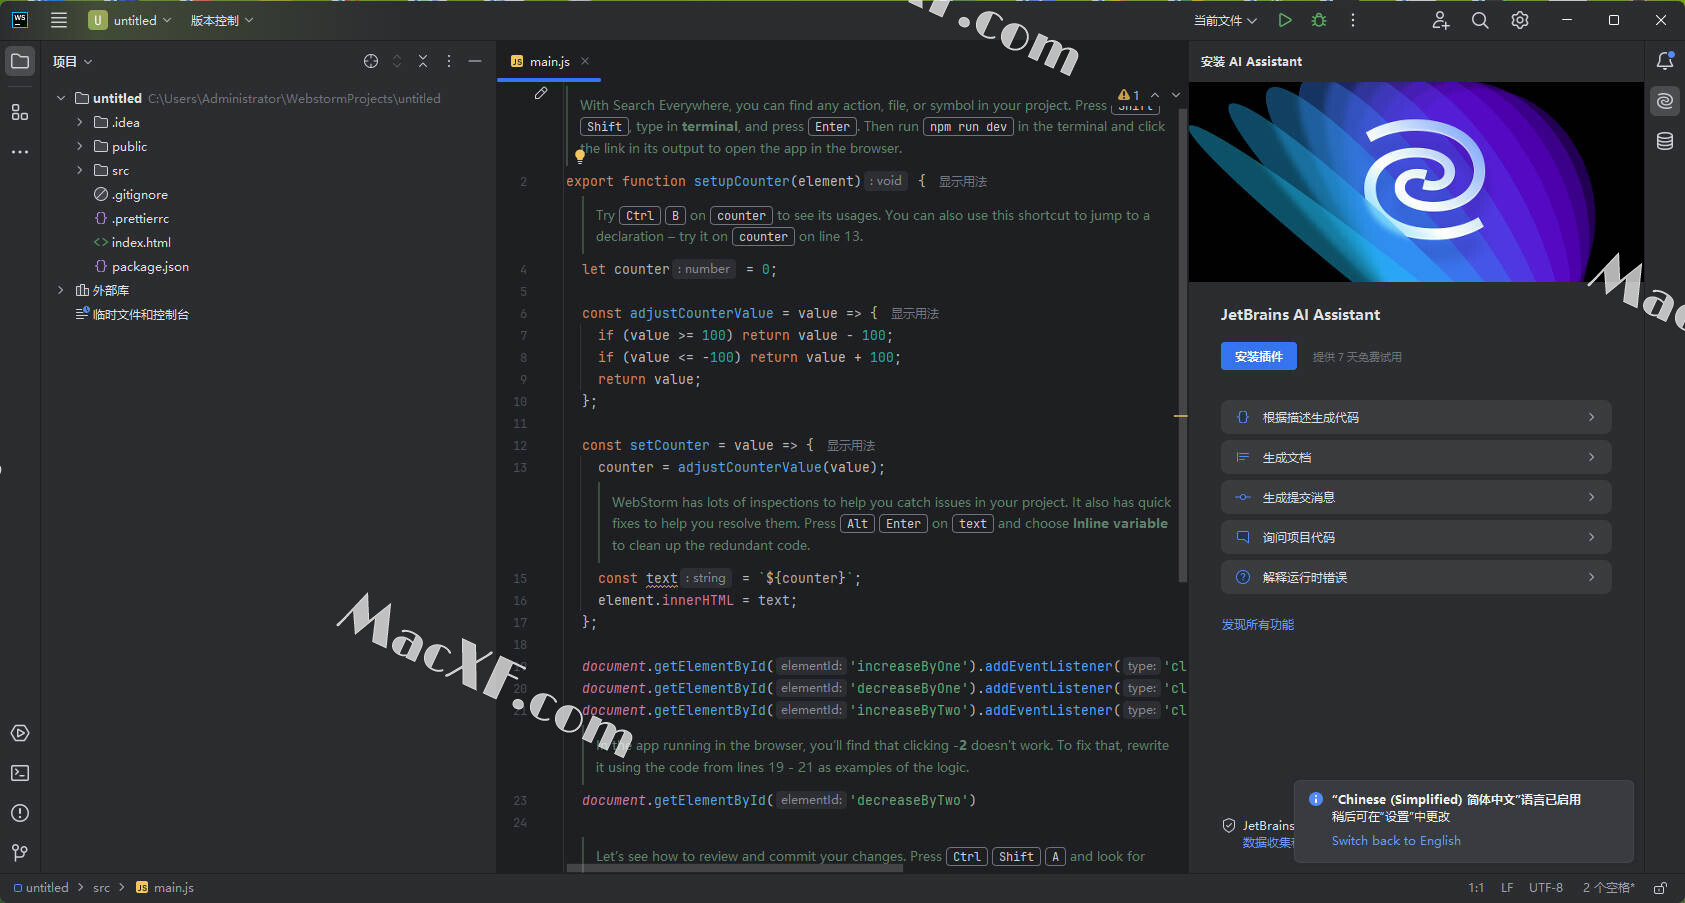This screenshot has width=1685, height=903.
Task: Click Switch back to English link
Action: click(x=1396, y=841)
